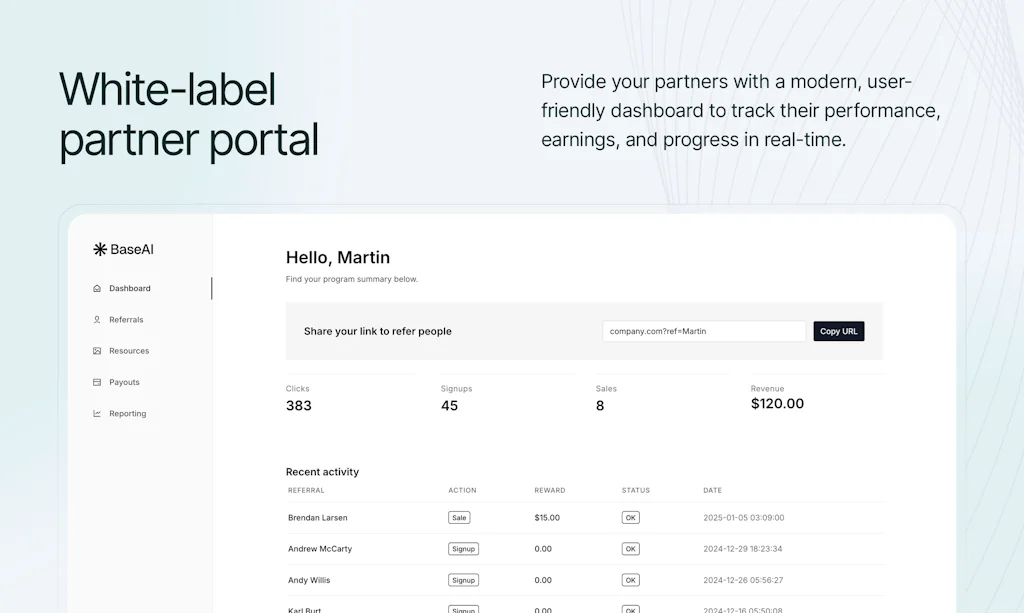Open the Dashboard menu item

pyautogui.click(x=130, y=288)
